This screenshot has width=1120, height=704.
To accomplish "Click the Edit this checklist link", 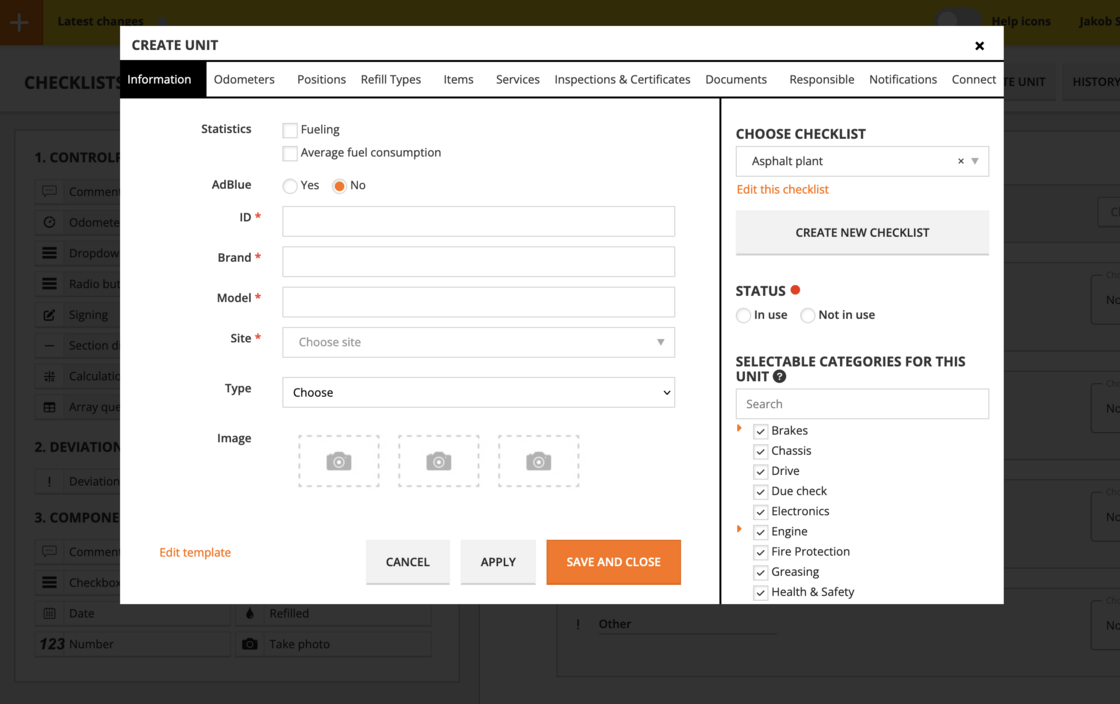I will click(783, 189).
